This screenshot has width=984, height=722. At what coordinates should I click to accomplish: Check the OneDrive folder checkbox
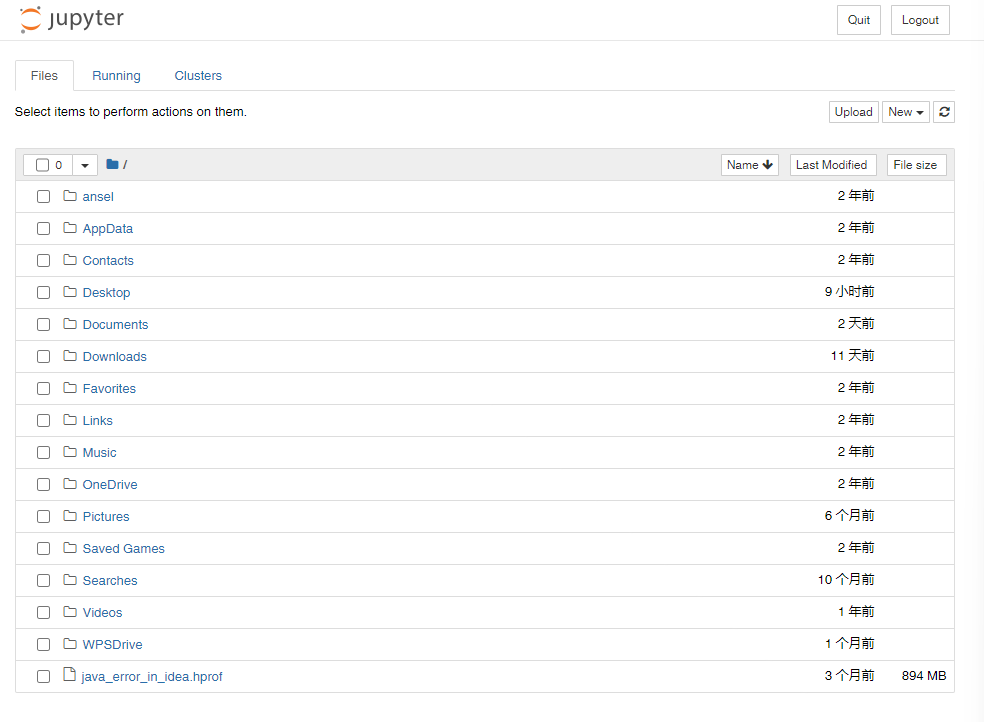(x=43, y=484)
